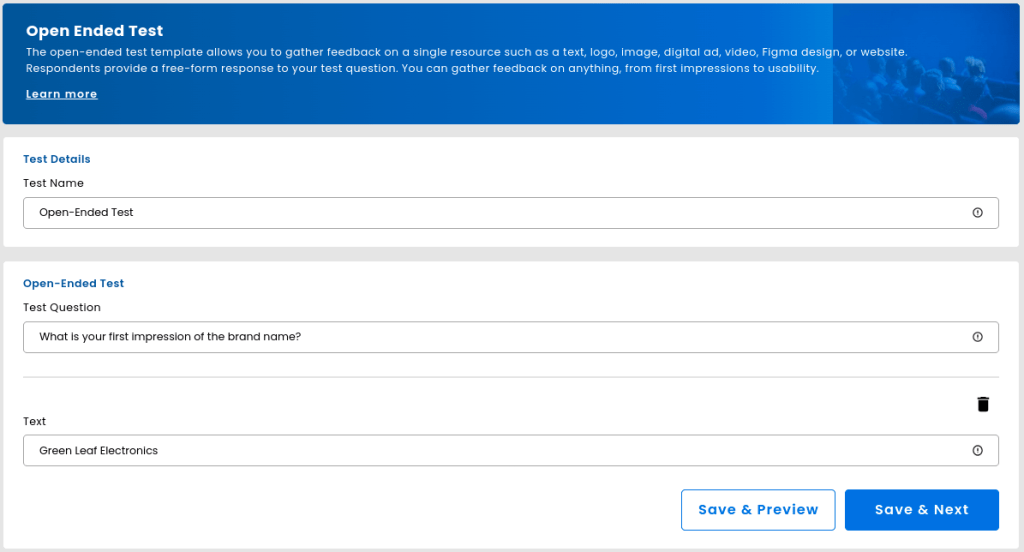Open the Learn more link
This screenshot has width=1024, height=552.
(x=61, y=94)
